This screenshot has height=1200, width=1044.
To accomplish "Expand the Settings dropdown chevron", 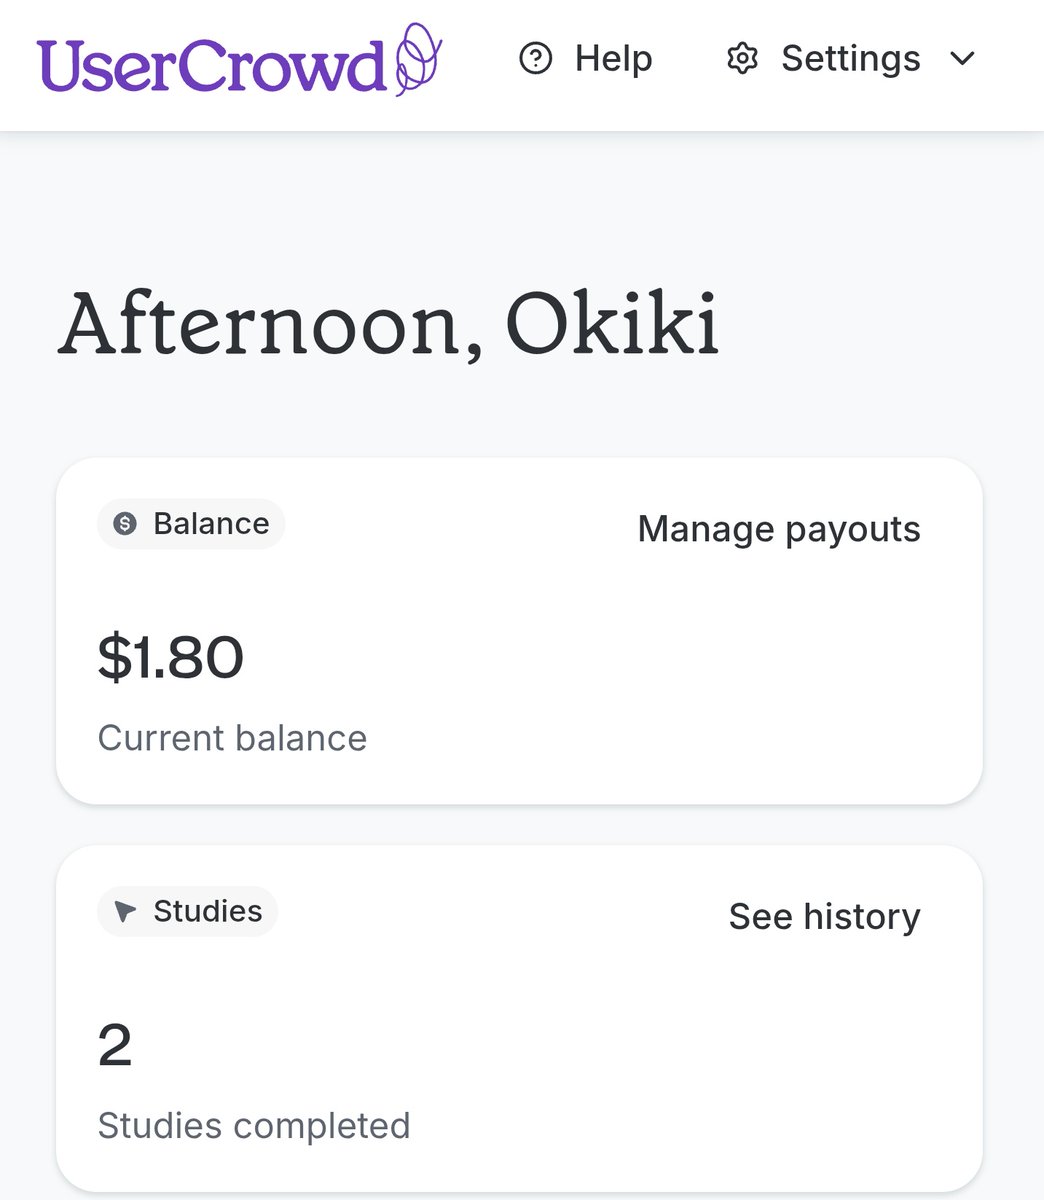I will click(x=962, y=58).
